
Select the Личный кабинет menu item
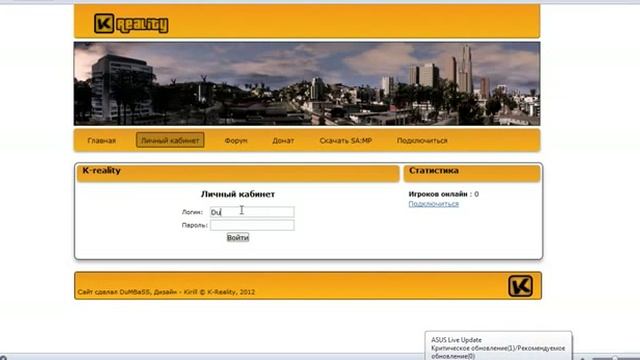(x=170, y=140)
